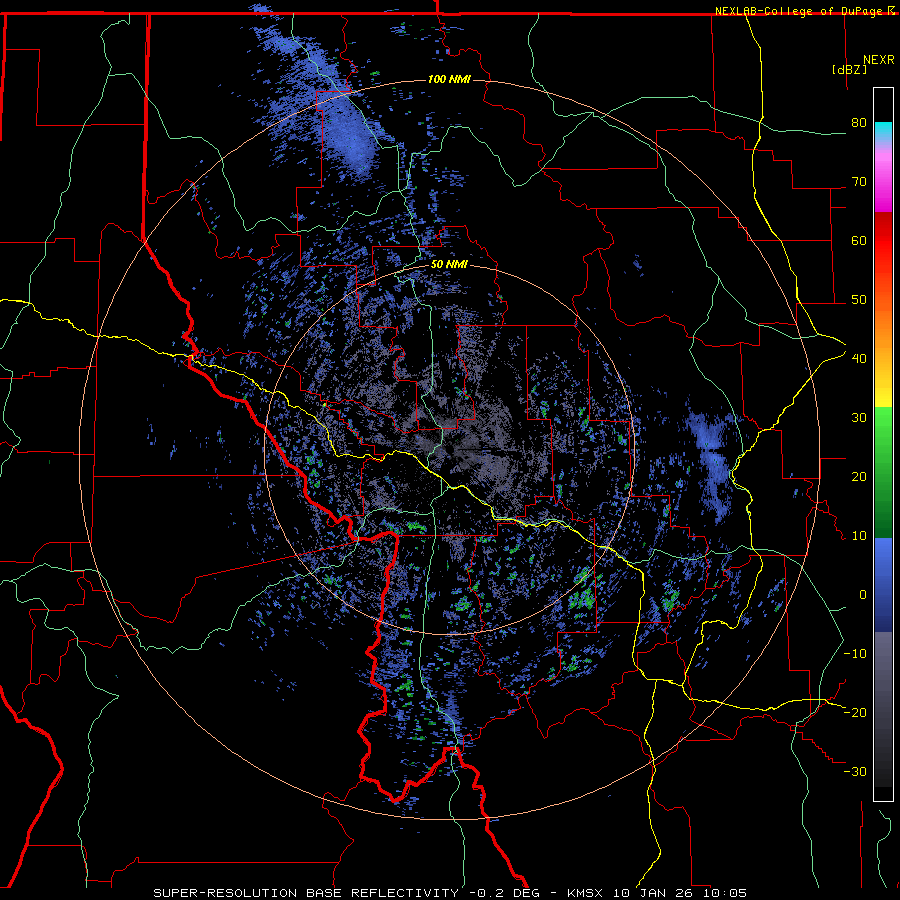Click the '-0.2 DEG' elevation angle text
Screen dimensions: 900x900
pyautogui.click(x=505, y=893)
